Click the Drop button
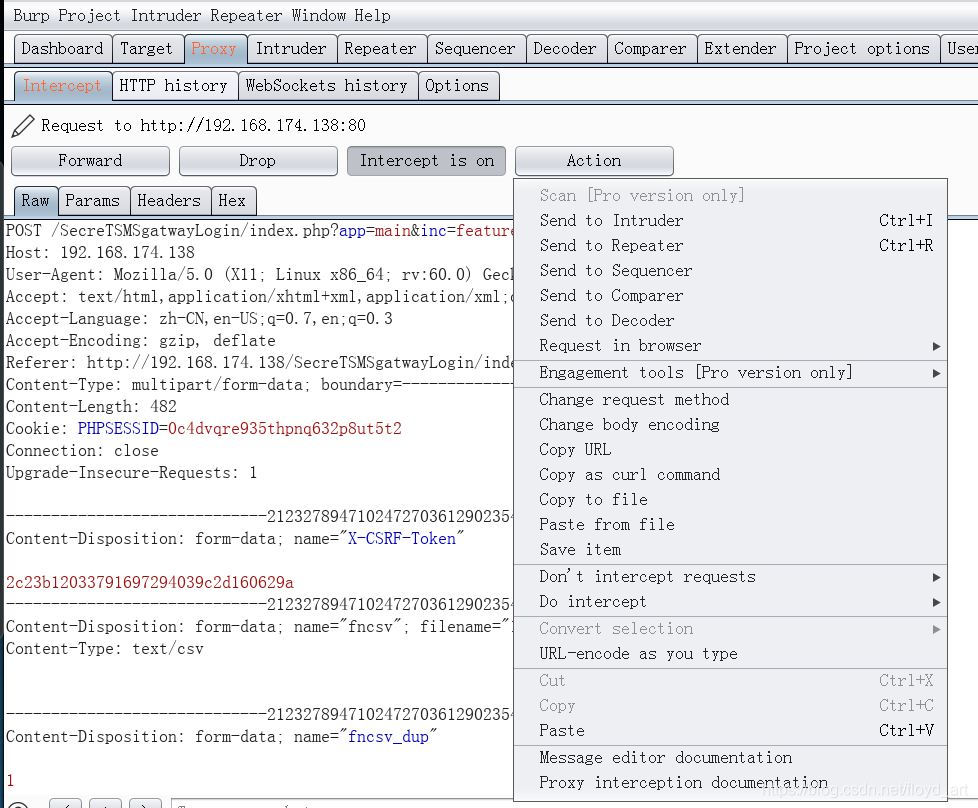 click(x=258, y=161)
